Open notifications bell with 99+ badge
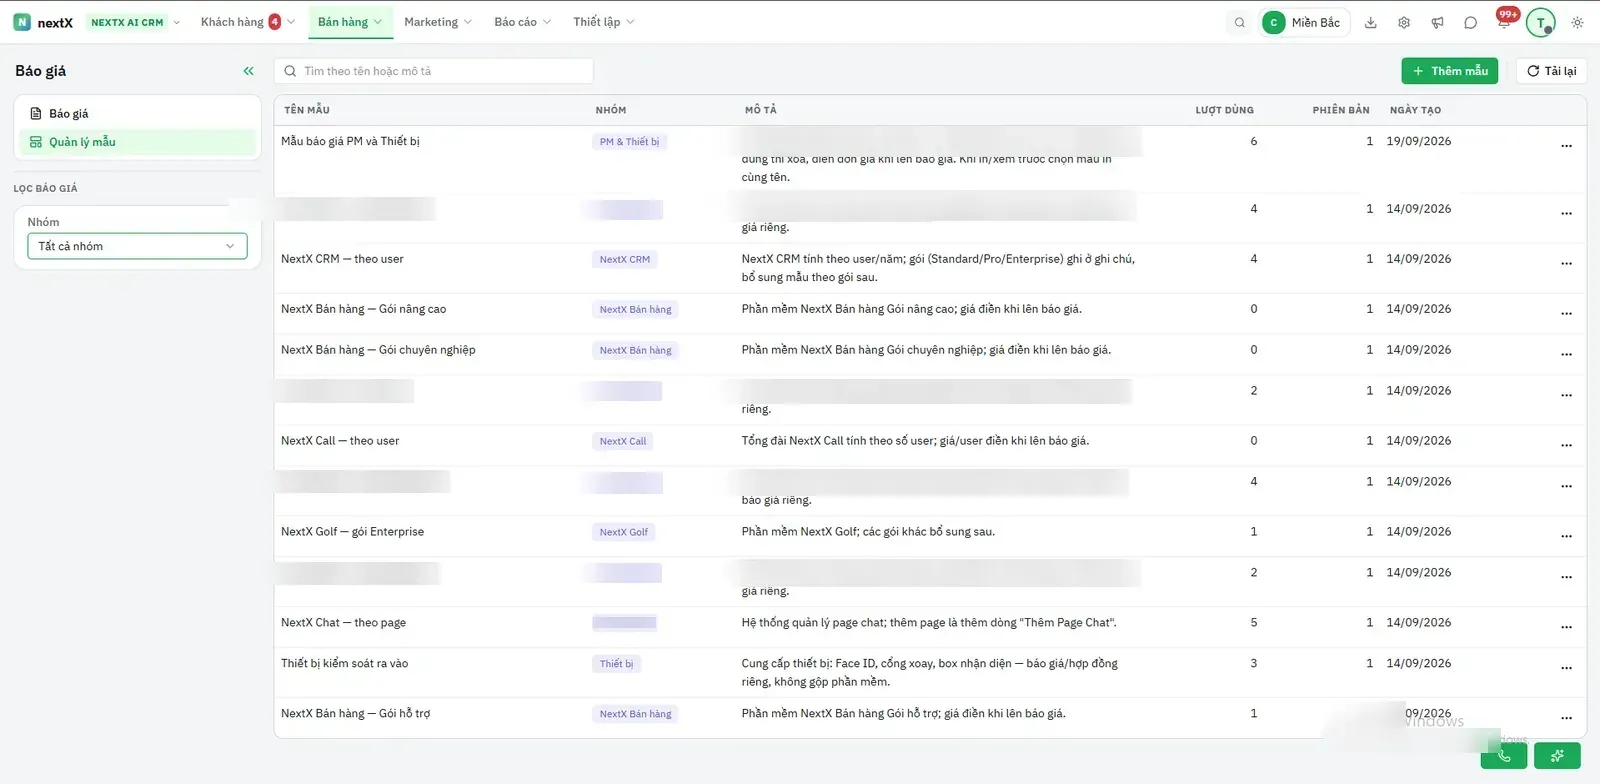This screenshot has width=1600, height=784. (x=1505, y=20)
